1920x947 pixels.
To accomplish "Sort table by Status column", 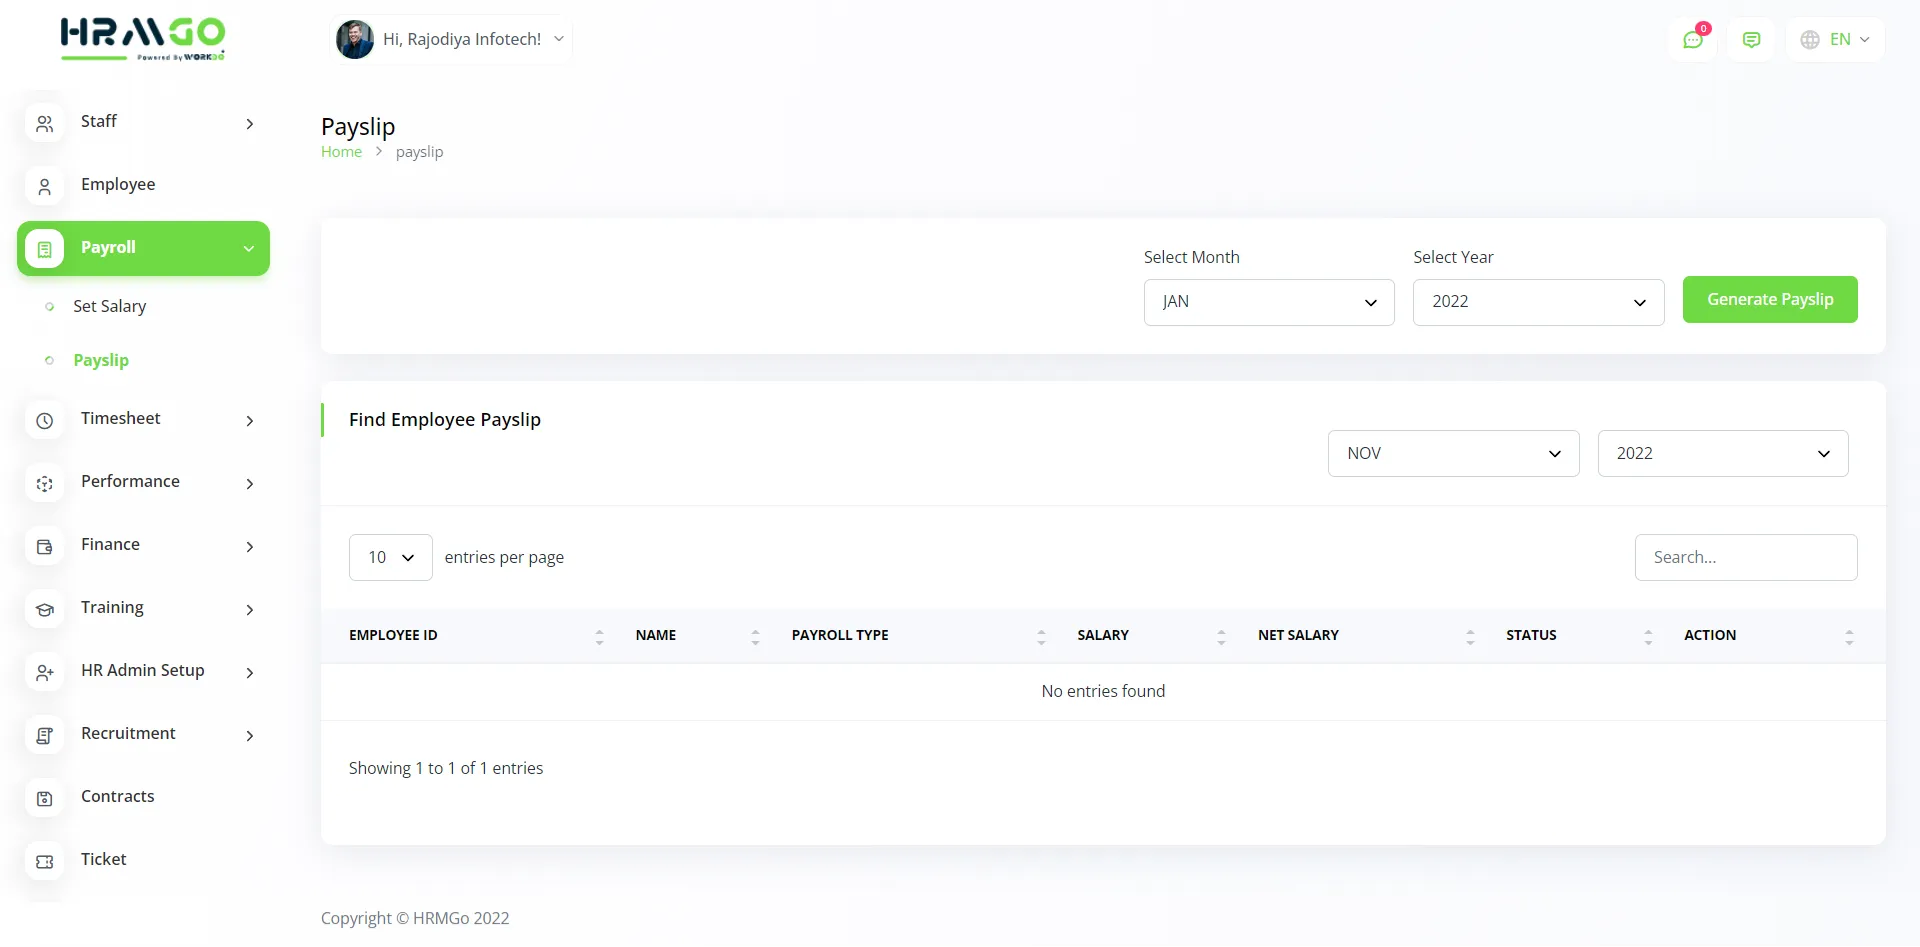I will click(1648, 637).
